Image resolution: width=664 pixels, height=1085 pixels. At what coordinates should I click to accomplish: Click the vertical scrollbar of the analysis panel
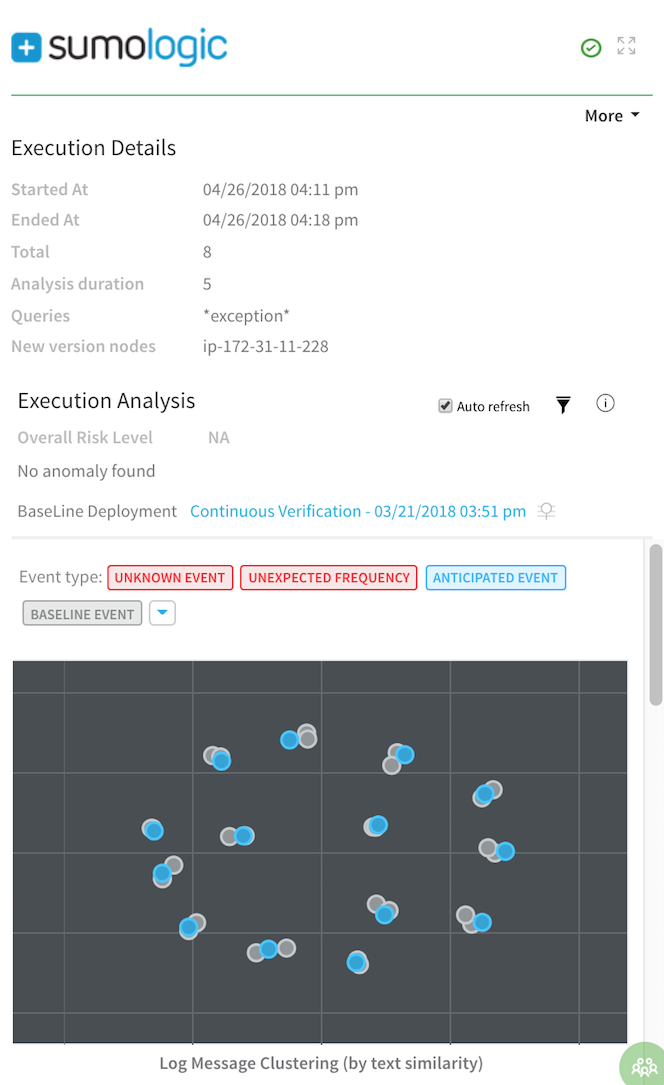(x=656, y=624)
